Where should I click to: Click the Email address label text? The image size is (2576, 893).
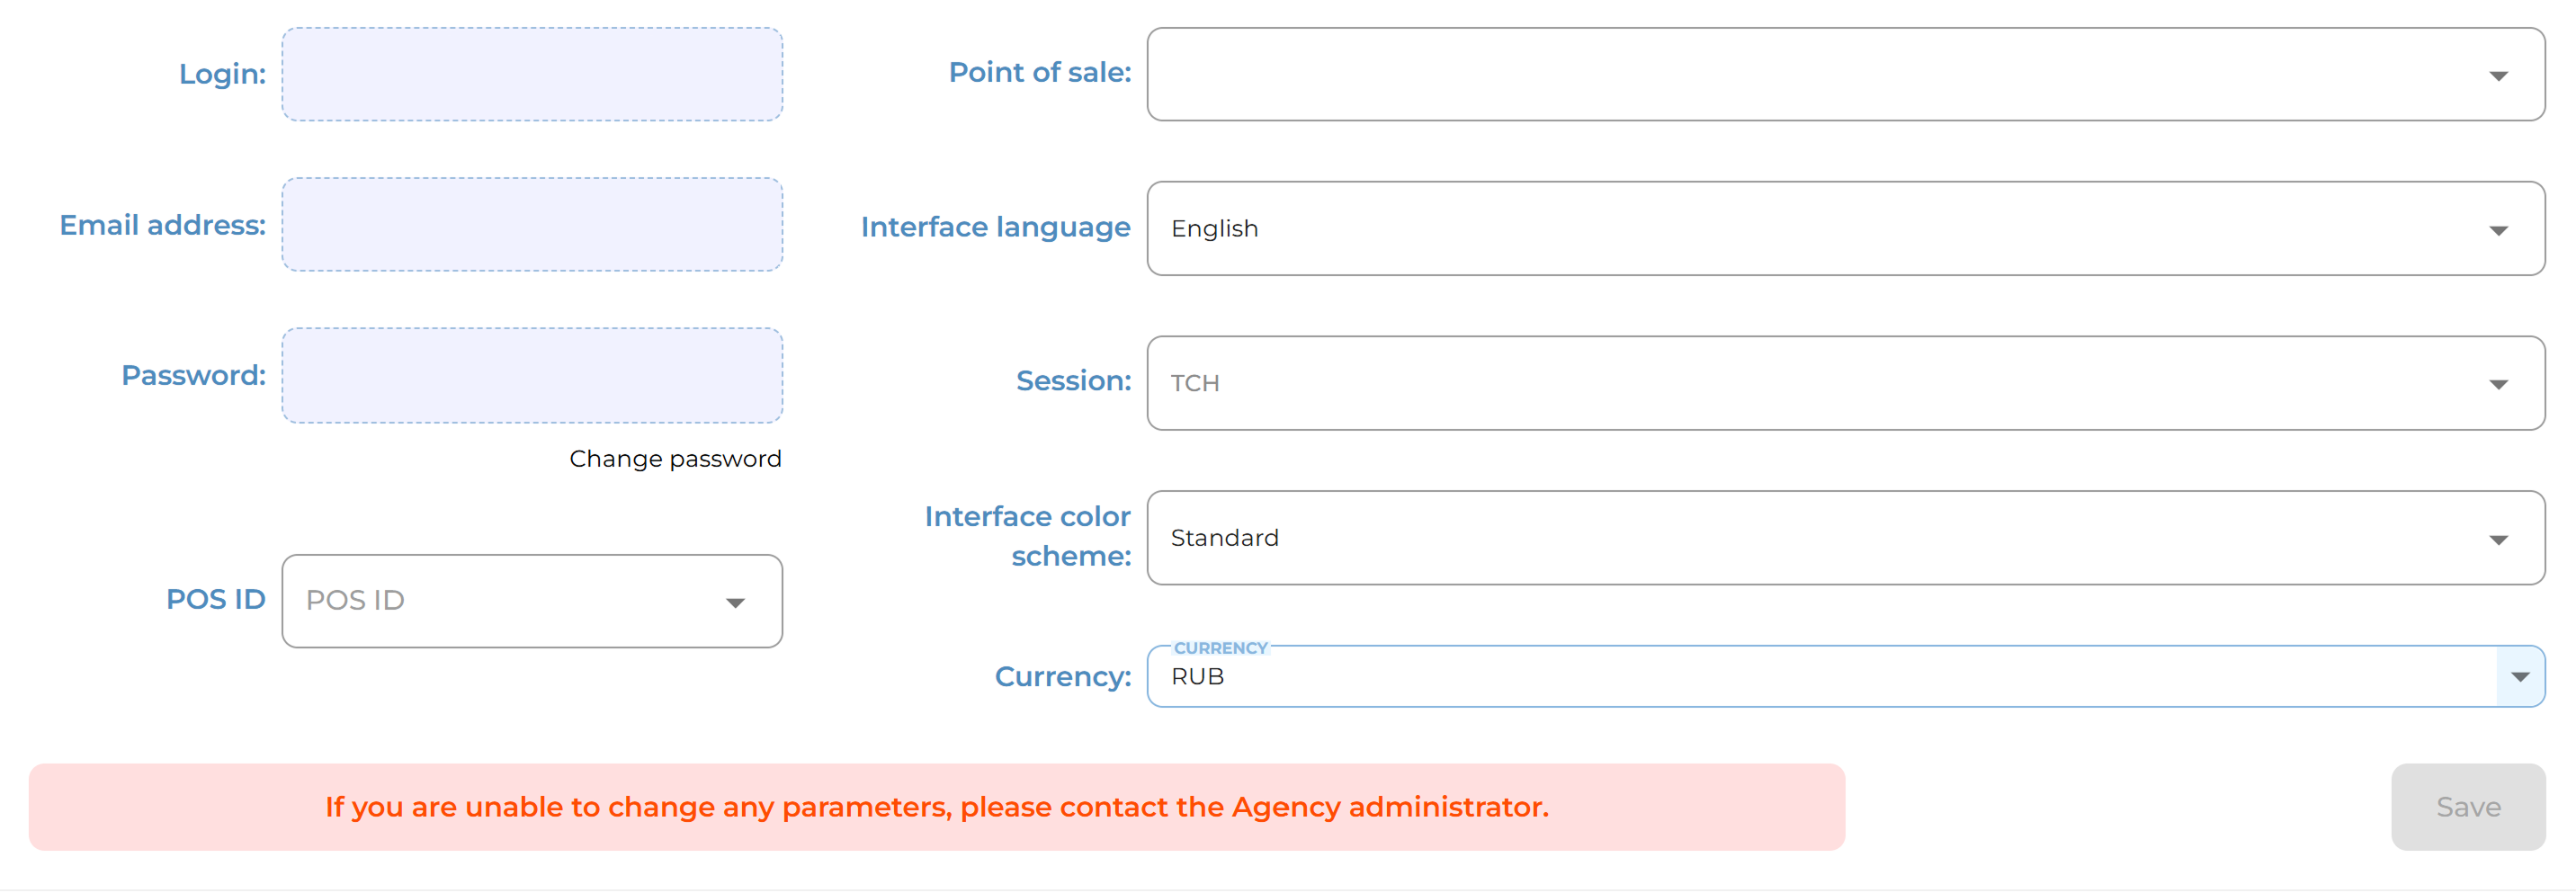(x=163, y=225)
